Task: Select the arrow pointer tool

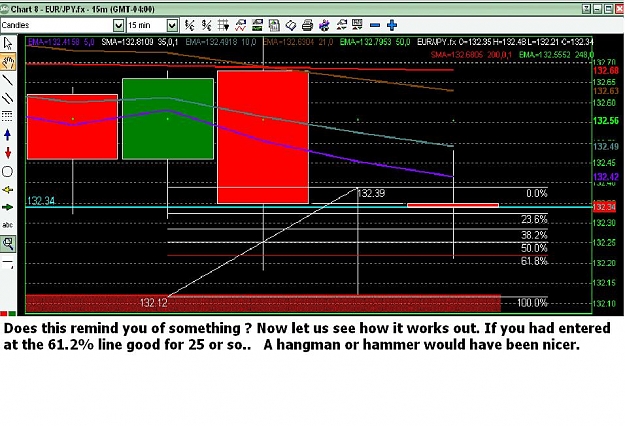Action: 8,43
